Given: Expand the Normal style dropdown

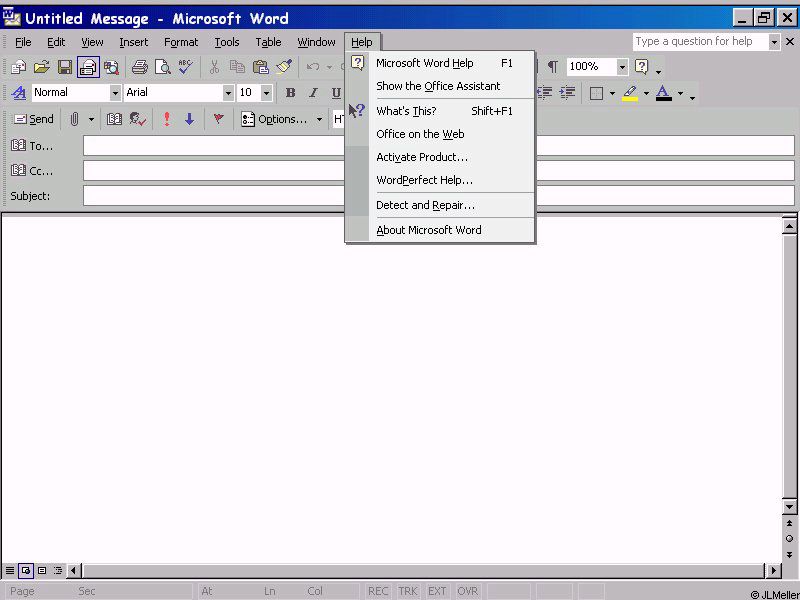Looking at the screenshot, I should pos(115,93).
